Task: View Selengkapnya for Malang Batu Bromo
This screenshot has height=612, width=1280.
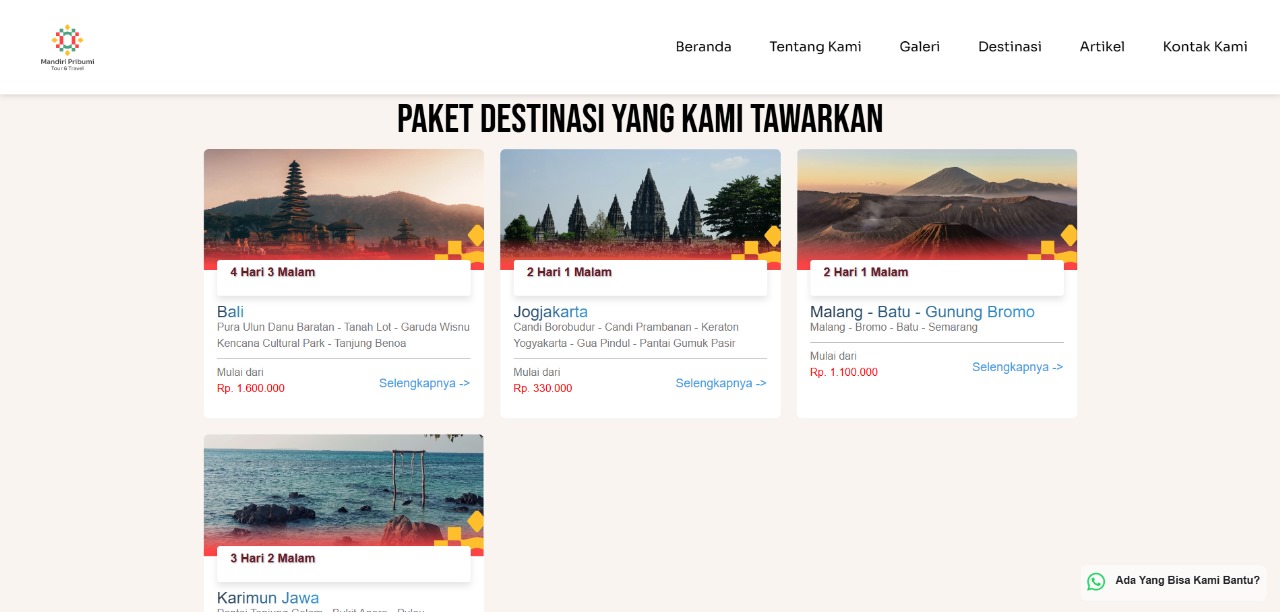Action: [x=1017, y=367]
